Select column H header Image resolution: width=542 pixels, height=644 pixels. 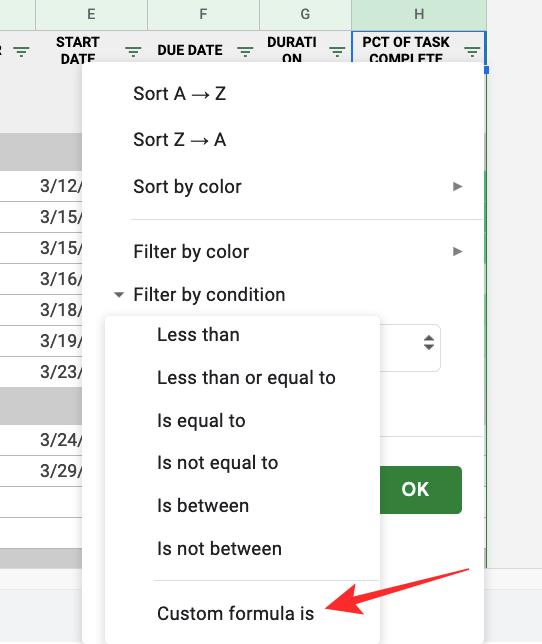coord(419,14)
